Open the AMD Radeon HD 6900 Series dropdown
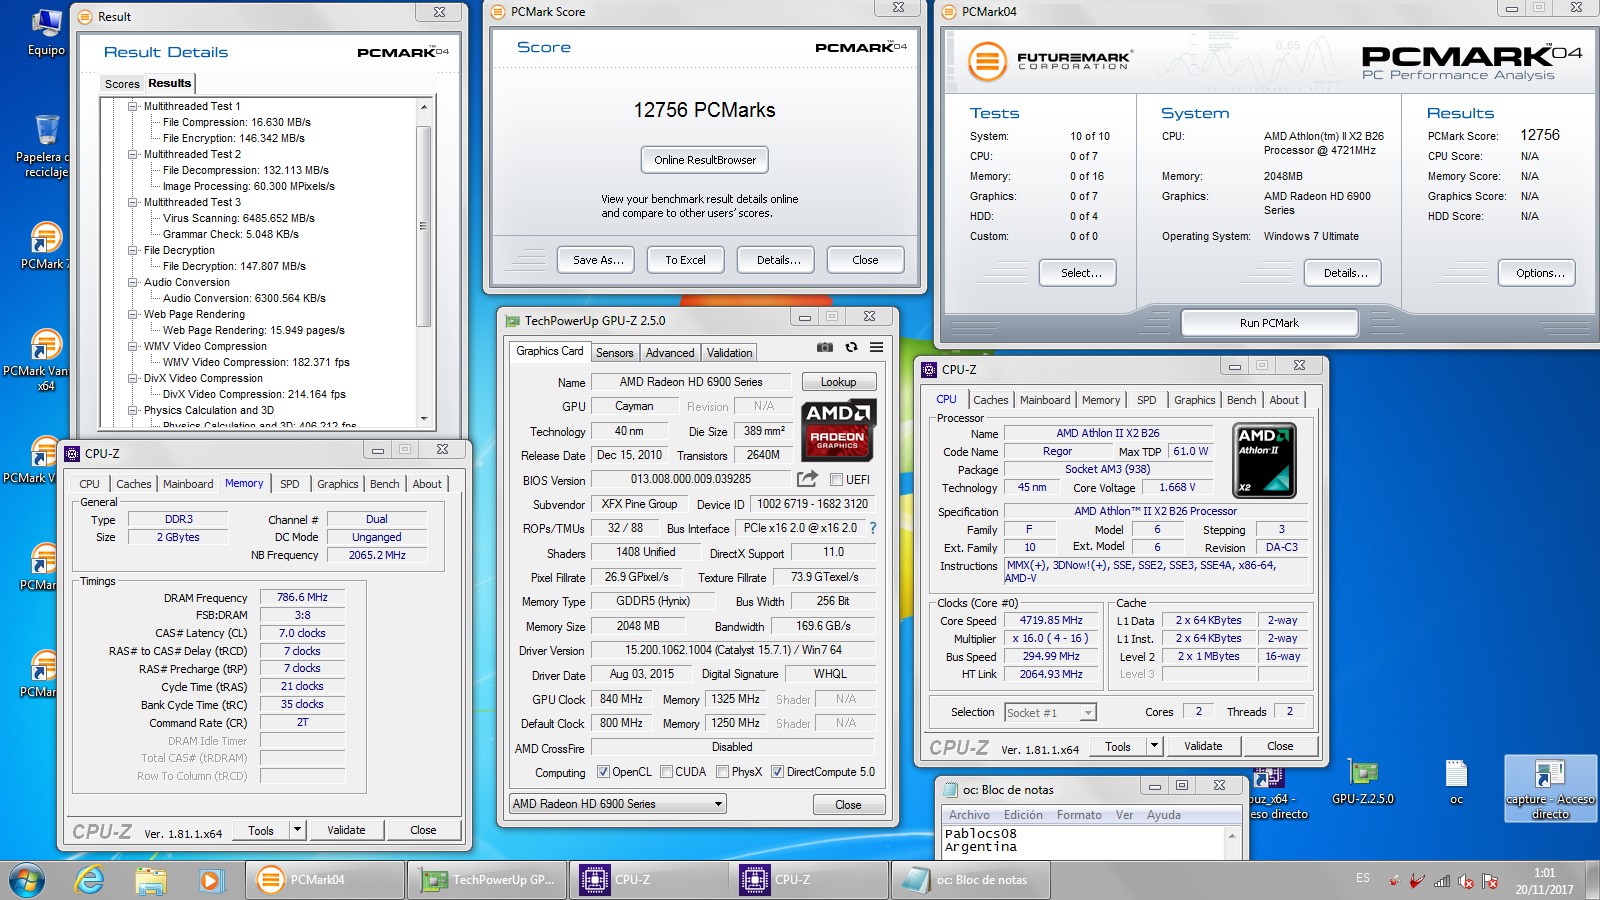This screenshot has height=900, width=1600. point(618,804)
